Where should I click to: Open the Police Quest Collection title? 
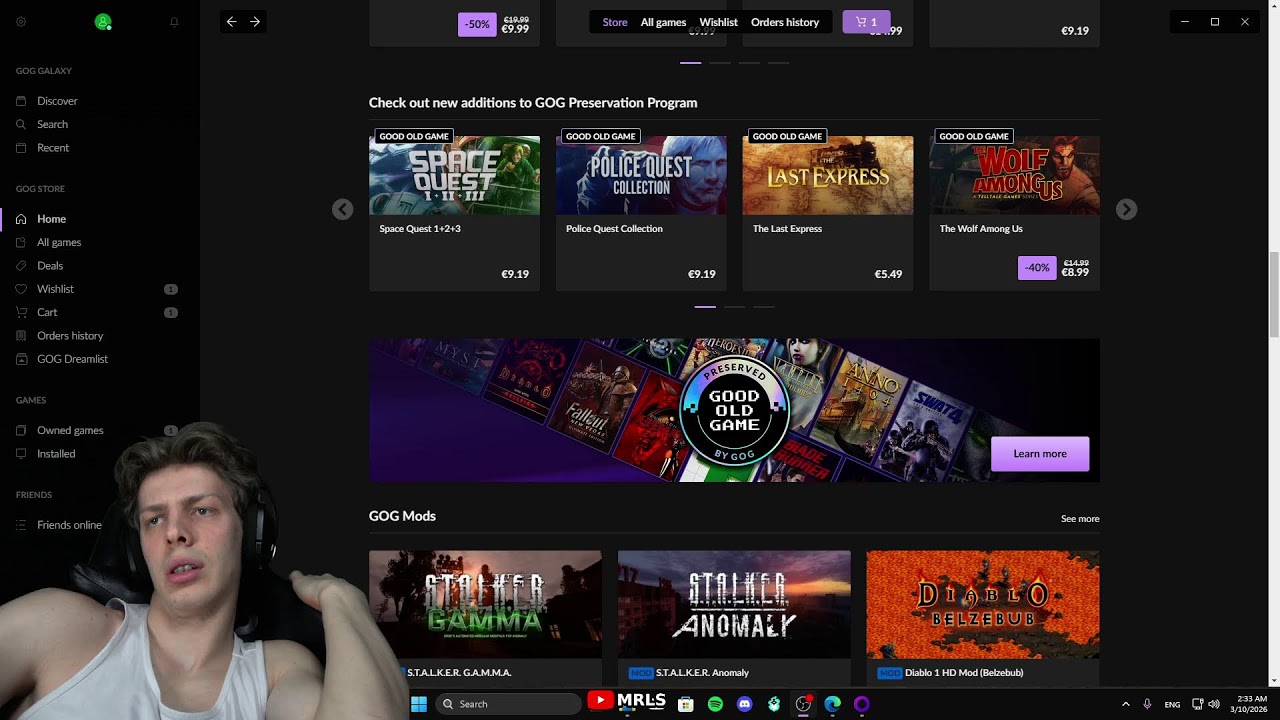click(614, 229)
